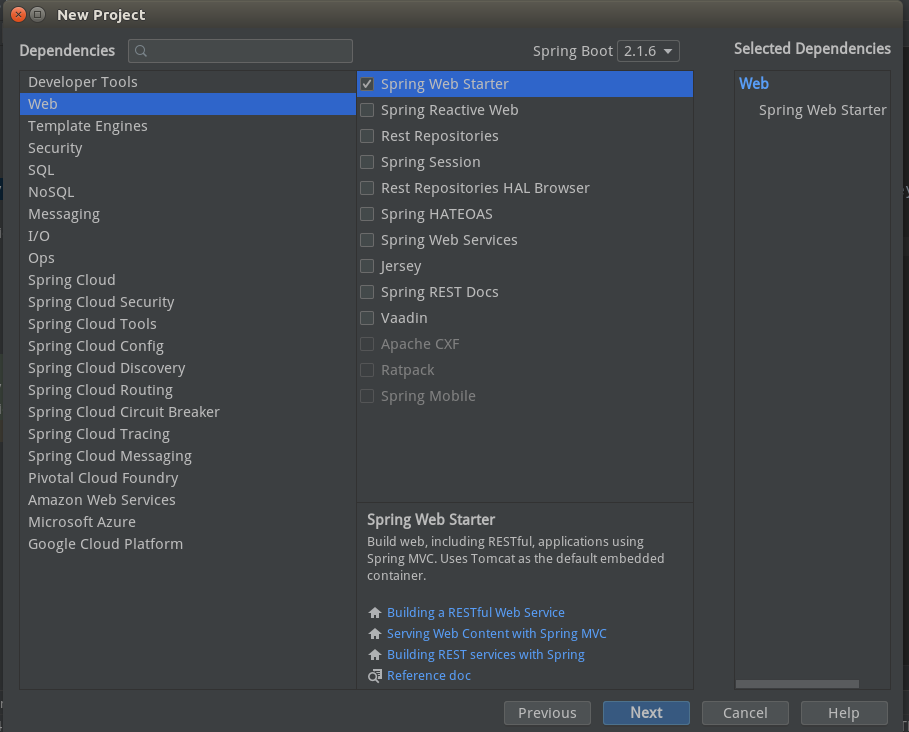The height and width of the screenshot is (732, 909).
Task: Click the Next button
Action: coord(646,713)
